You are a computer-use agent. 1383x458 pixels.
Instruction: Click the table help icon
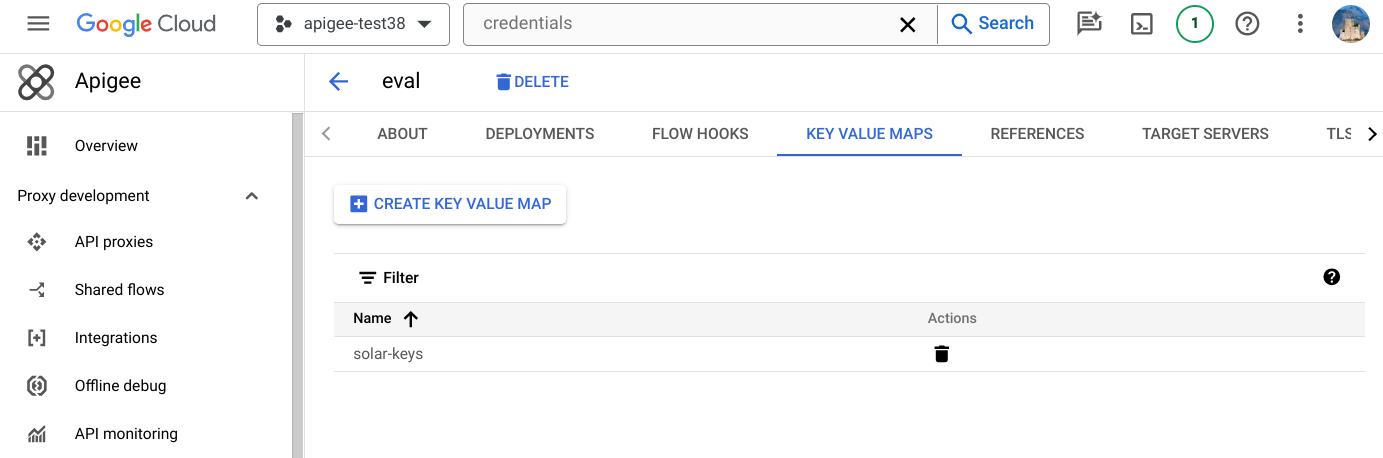point(1331,277)
